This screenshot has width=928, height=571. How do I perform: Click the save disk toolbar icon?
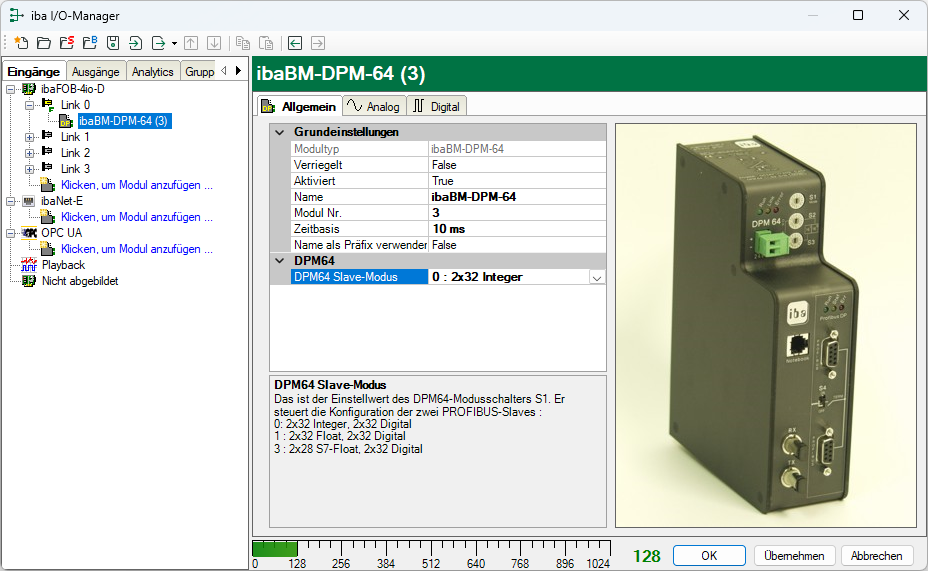[112, 43]
